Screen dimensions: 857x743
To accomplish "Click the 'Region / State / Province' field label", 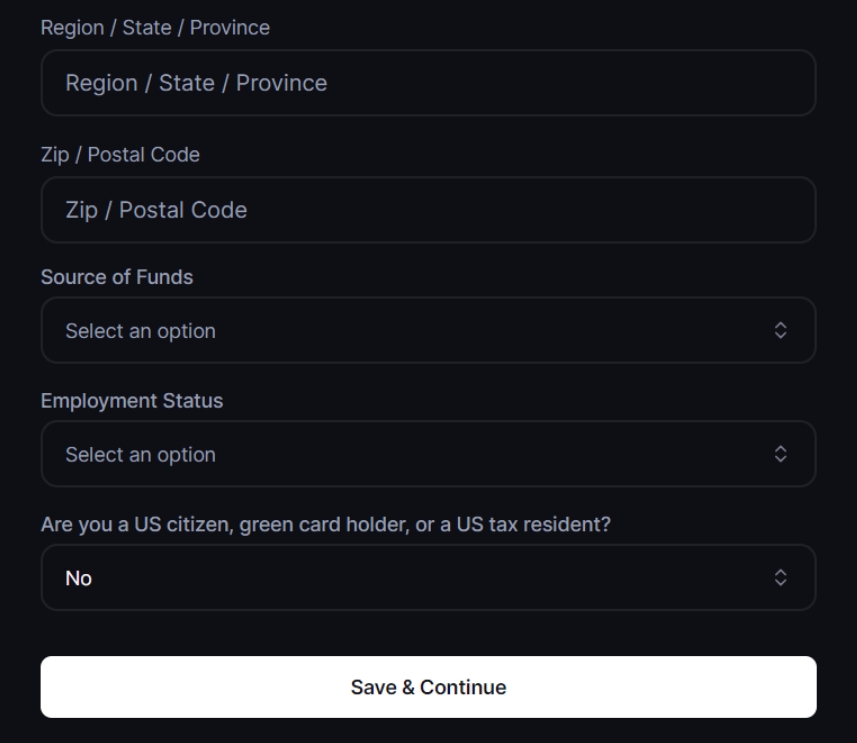I will point(155,28).
